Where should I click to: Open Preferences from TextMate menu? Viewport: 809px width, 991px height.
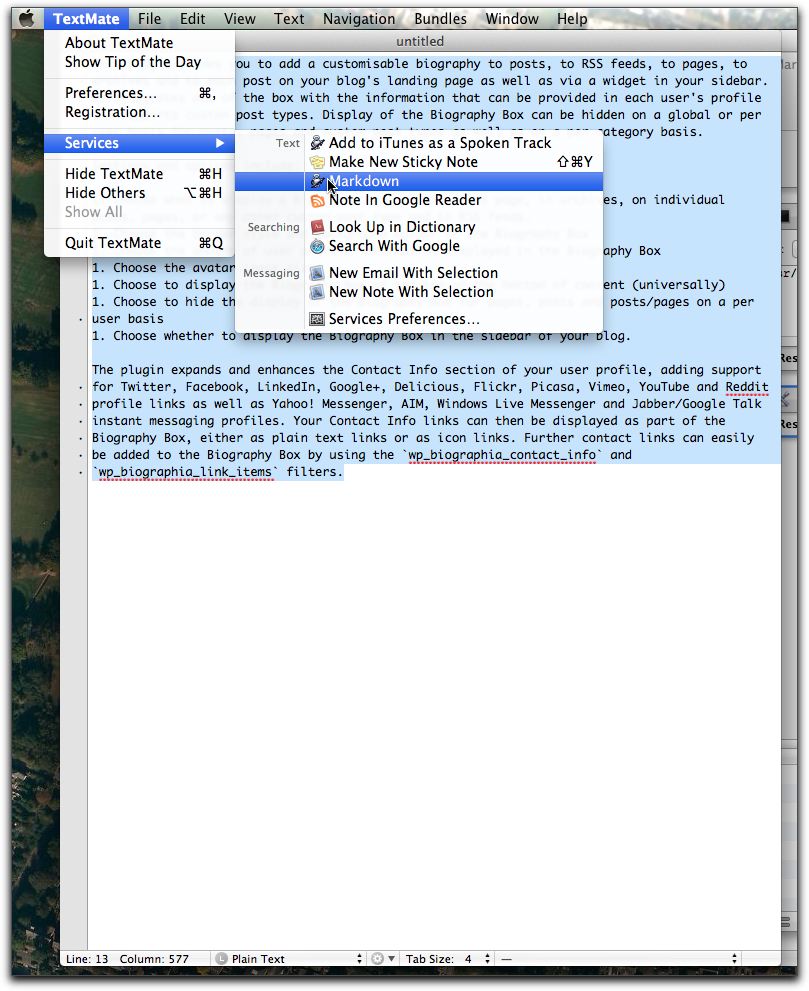point(139,93)
